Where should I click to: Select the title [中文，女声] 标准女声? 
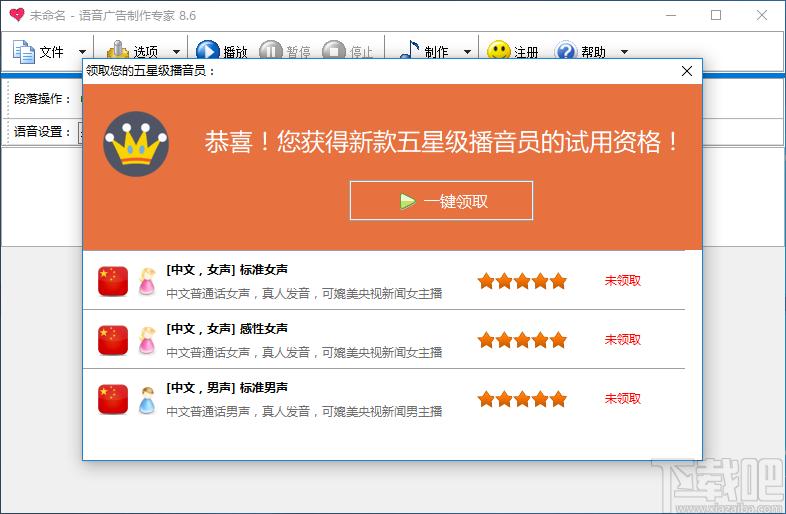click(227, 270)
